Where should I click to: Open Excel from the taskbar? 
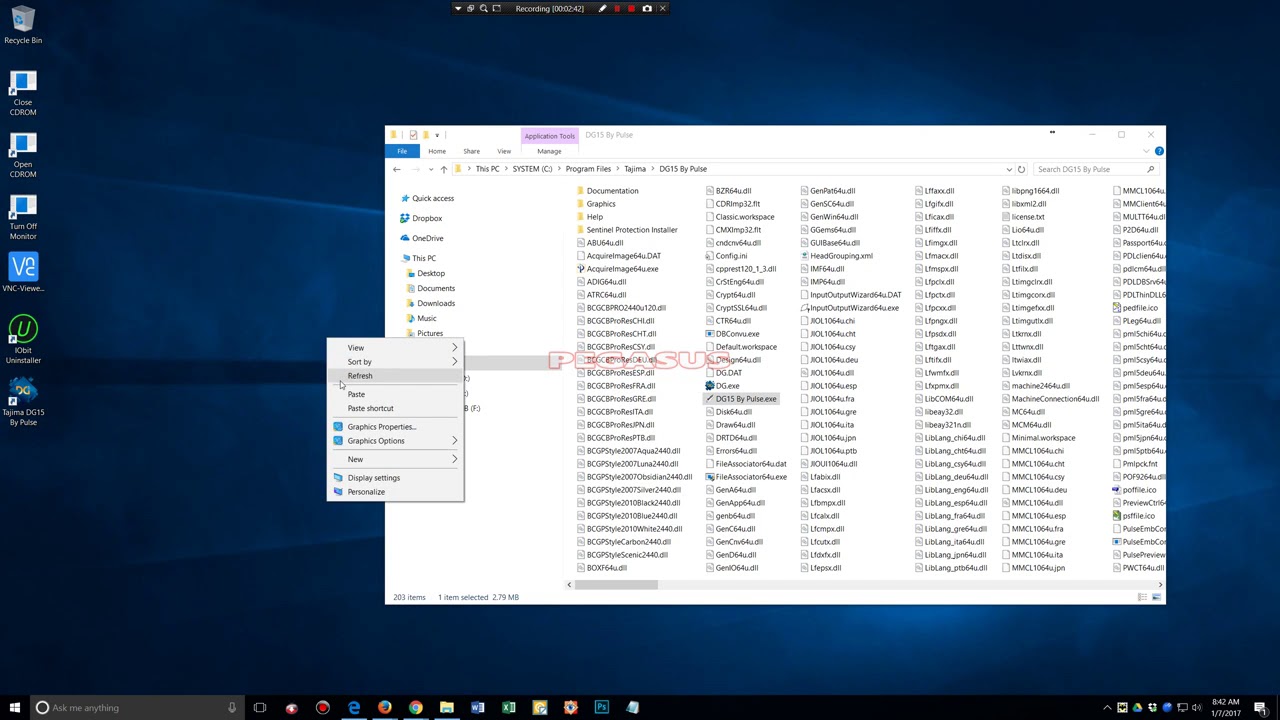pyautogui.click(x=509, y=708)
